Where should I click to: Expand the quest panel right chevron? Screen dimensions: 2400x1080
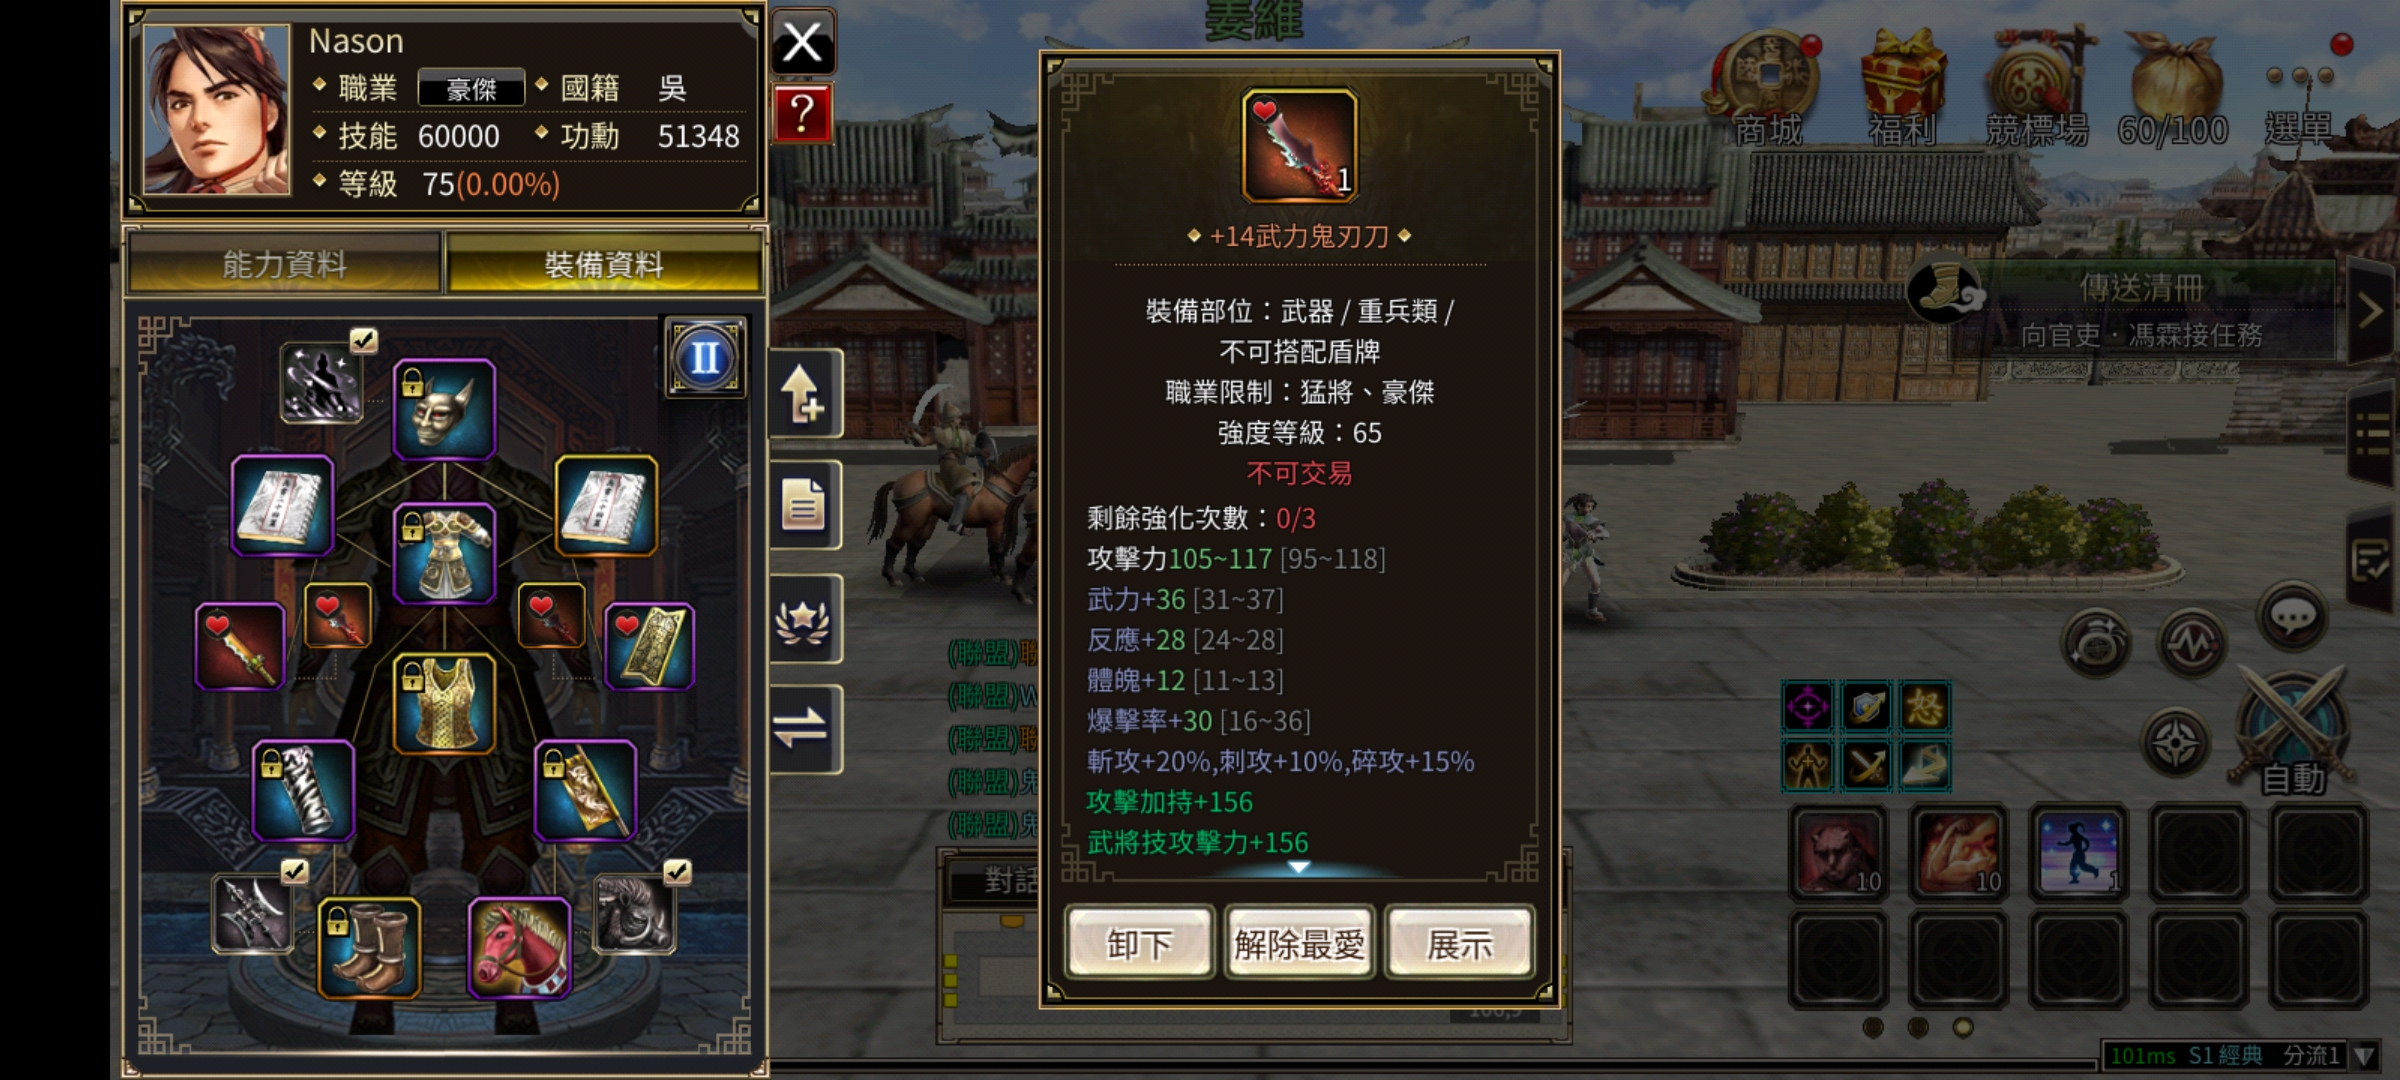[x=2370, y=311]
